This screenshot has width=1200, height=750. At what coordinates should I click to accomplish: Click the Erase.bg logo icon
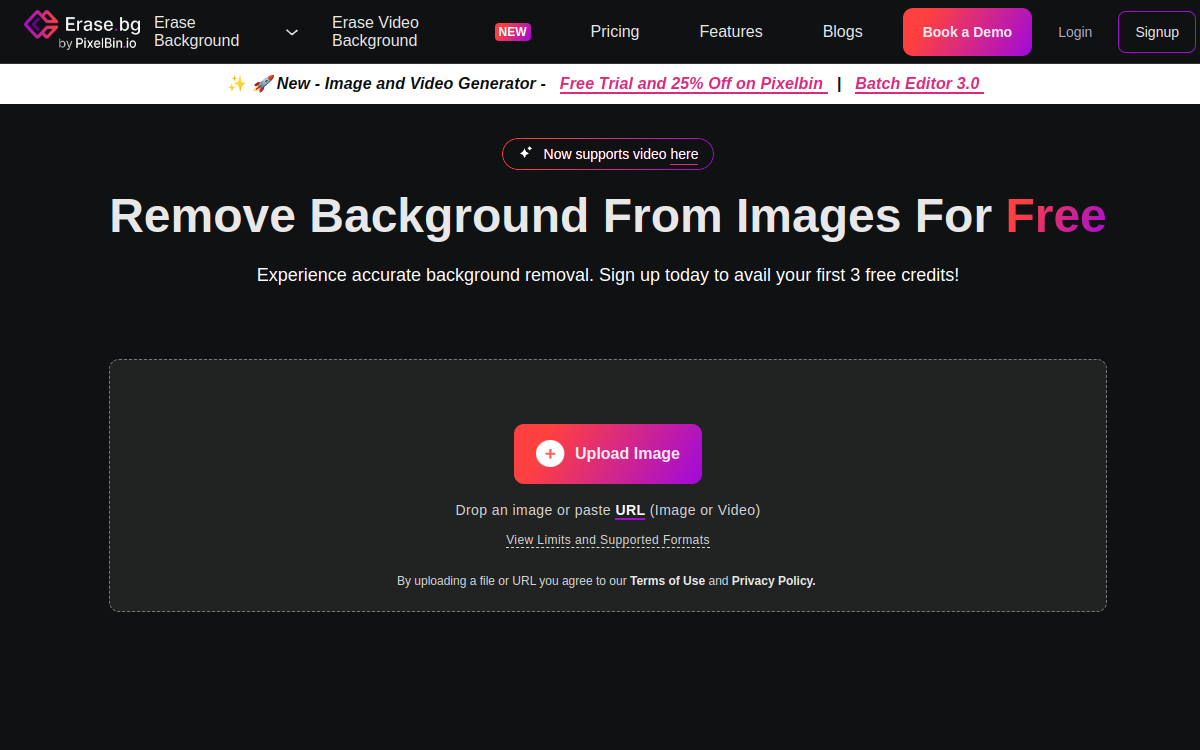41,25
